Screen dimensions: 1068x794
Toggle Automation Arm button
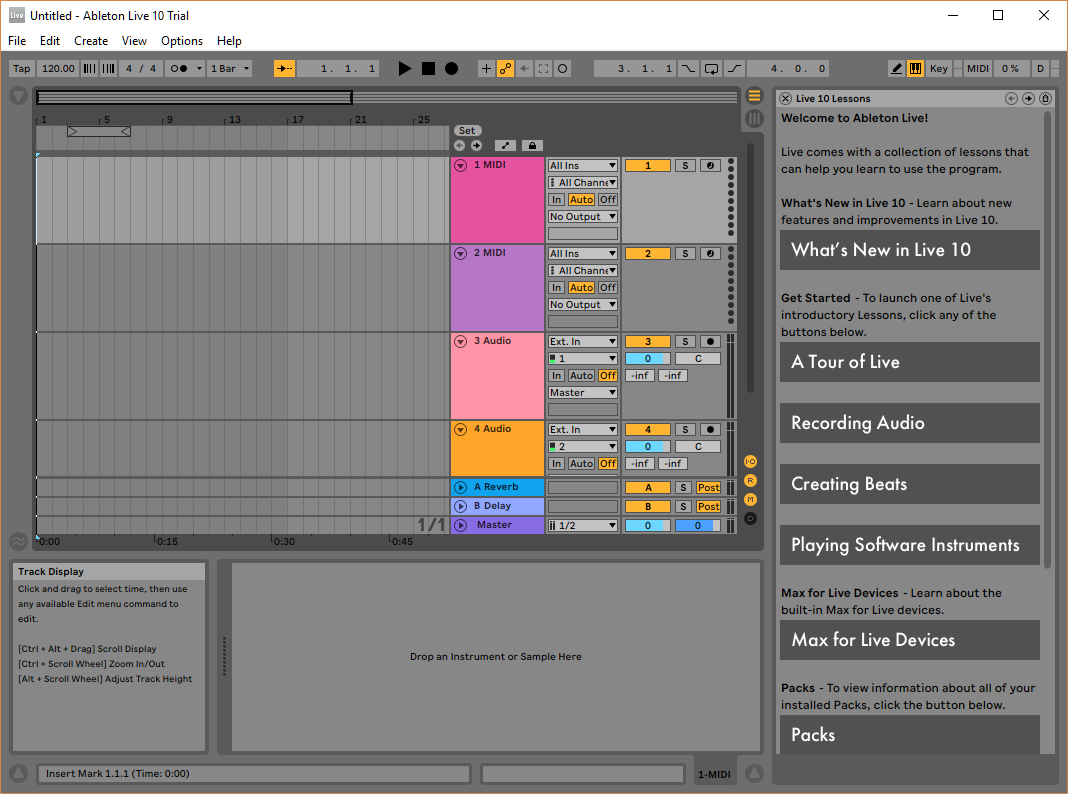(505, 69)
